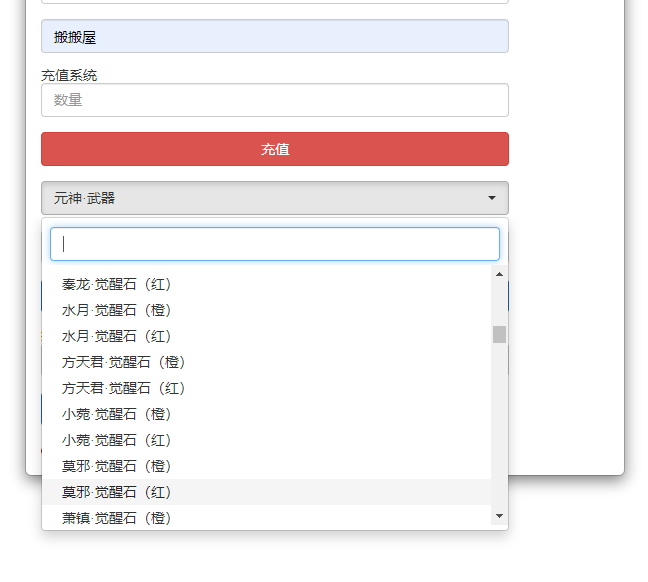This screenshot has width=648, height=582.
Task: Pick 水月·觉醒石（红） option
Action: (x=117, y=336)
